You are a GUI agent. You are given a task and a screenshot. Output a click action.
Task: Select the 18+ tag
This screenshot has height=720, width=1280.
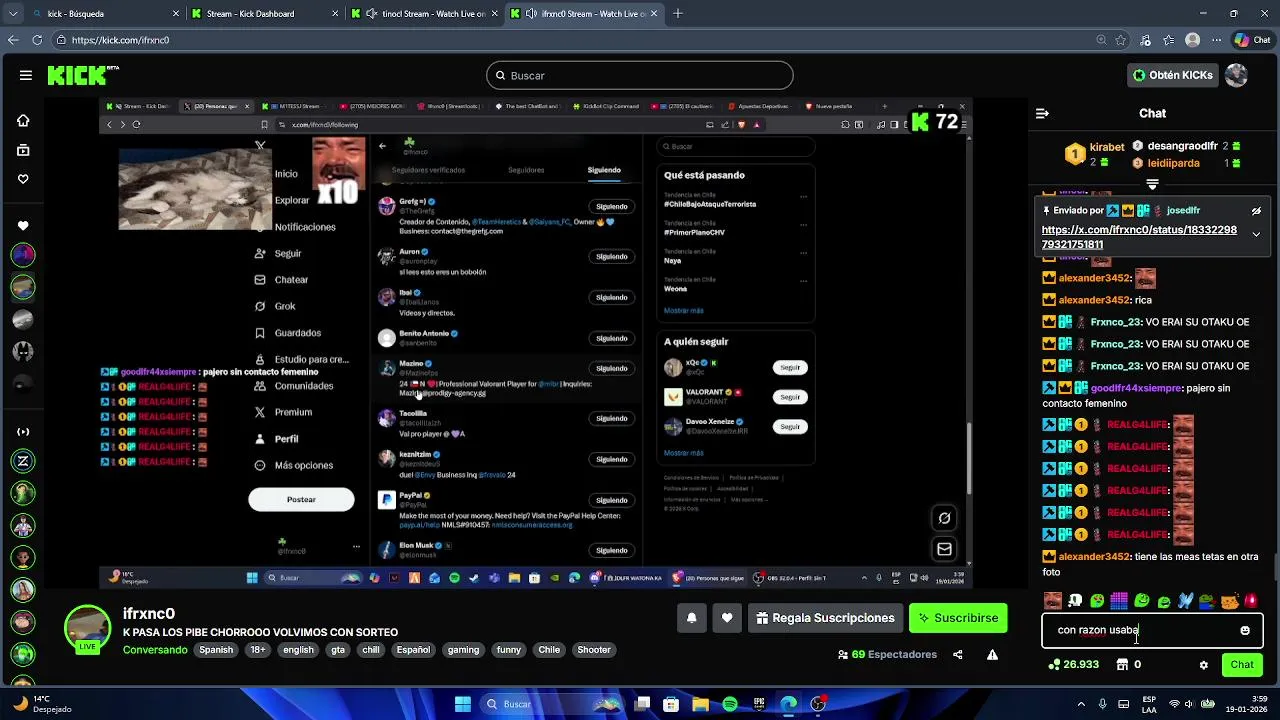click(x=257, y=650)
